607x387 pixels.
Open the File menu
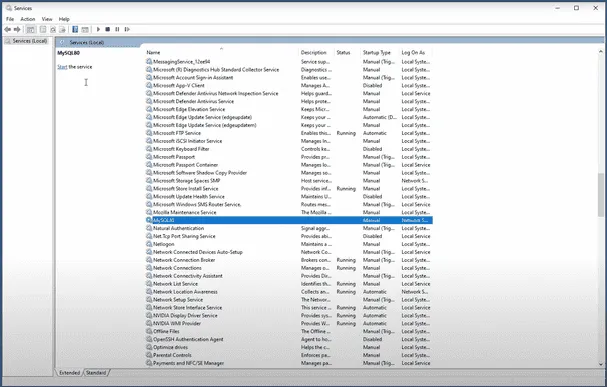pyautogui.click(x=10, y=19)
